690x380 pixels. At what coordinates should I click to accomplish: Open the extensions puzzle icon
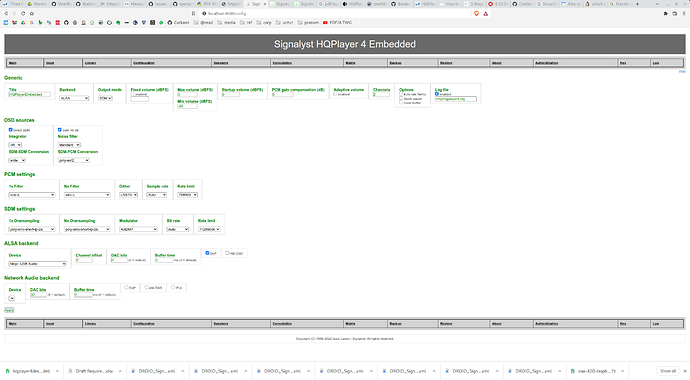665,14
